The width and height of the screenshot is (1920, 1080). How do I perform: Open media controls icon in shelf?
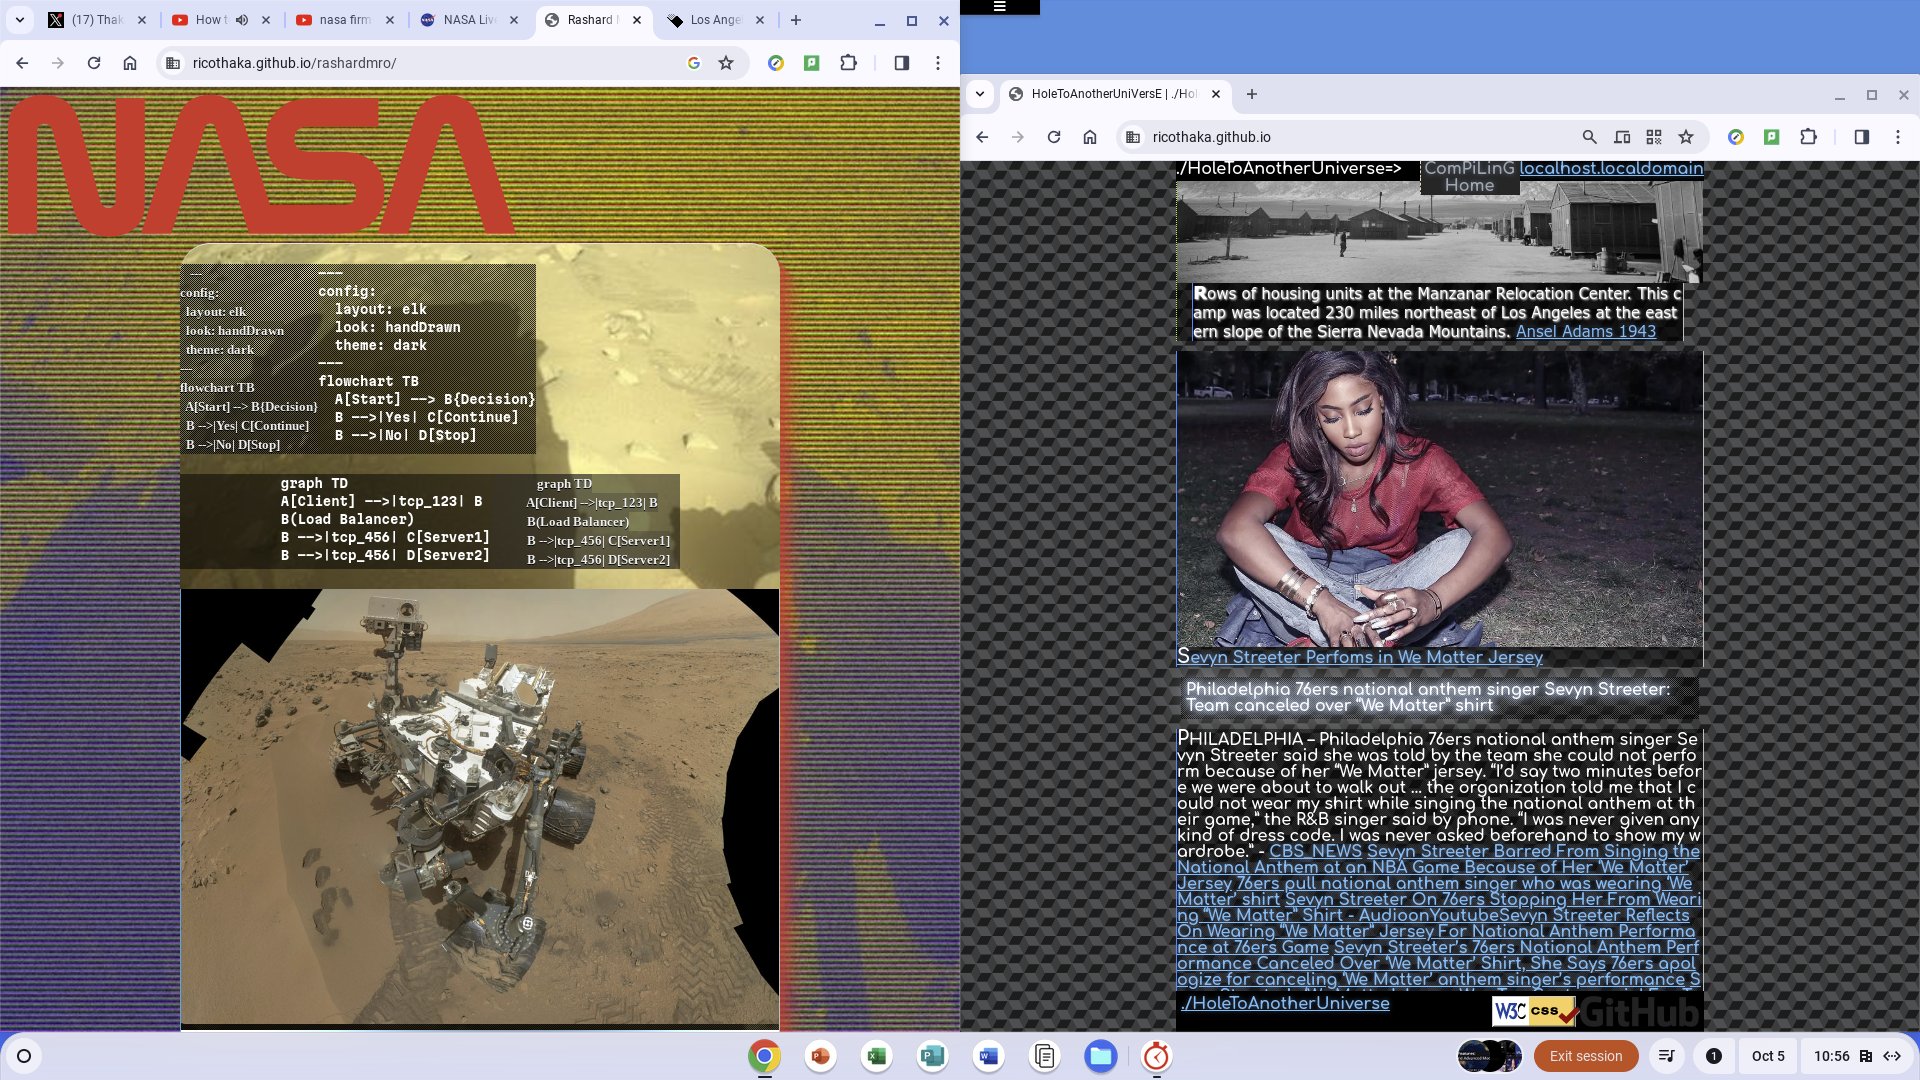(x=1666, y=1056)
